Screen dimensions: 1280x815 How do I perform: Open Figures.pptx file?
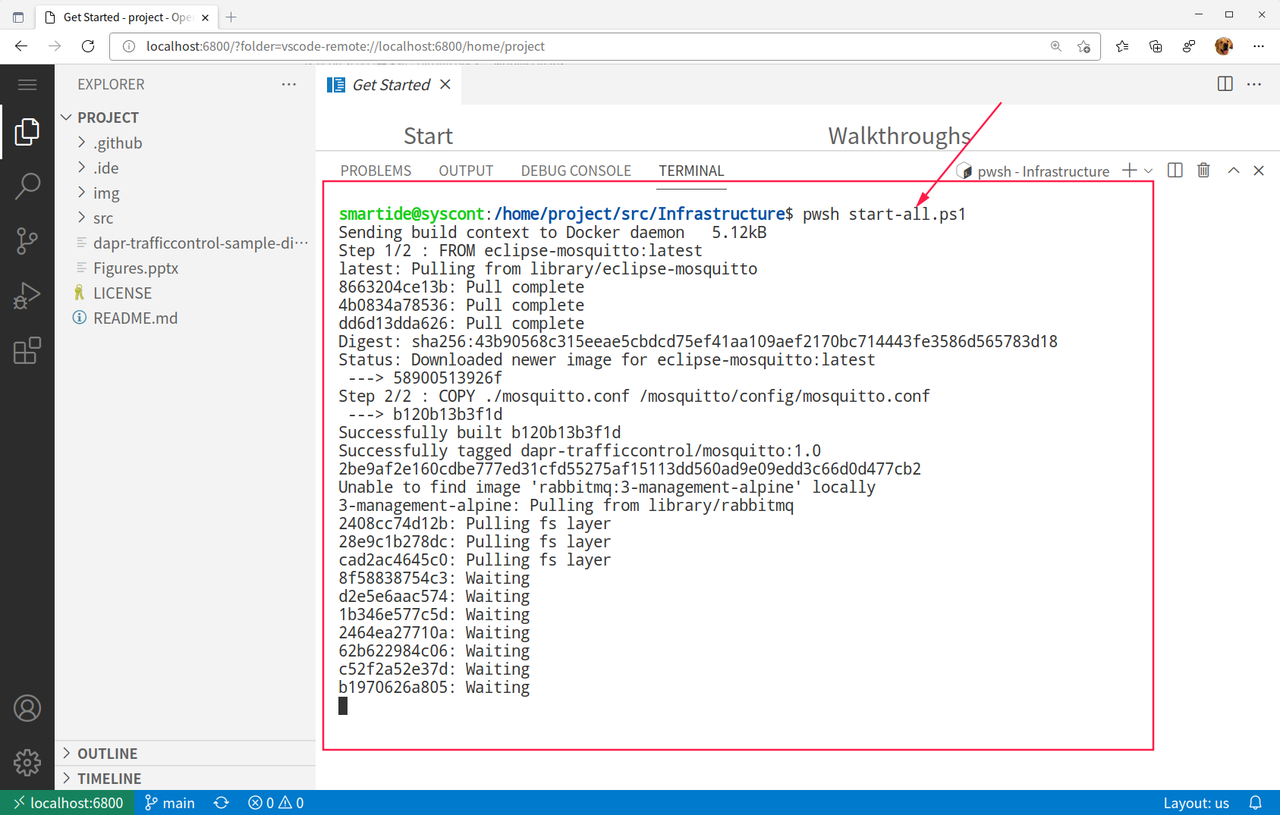pos(185,268)
